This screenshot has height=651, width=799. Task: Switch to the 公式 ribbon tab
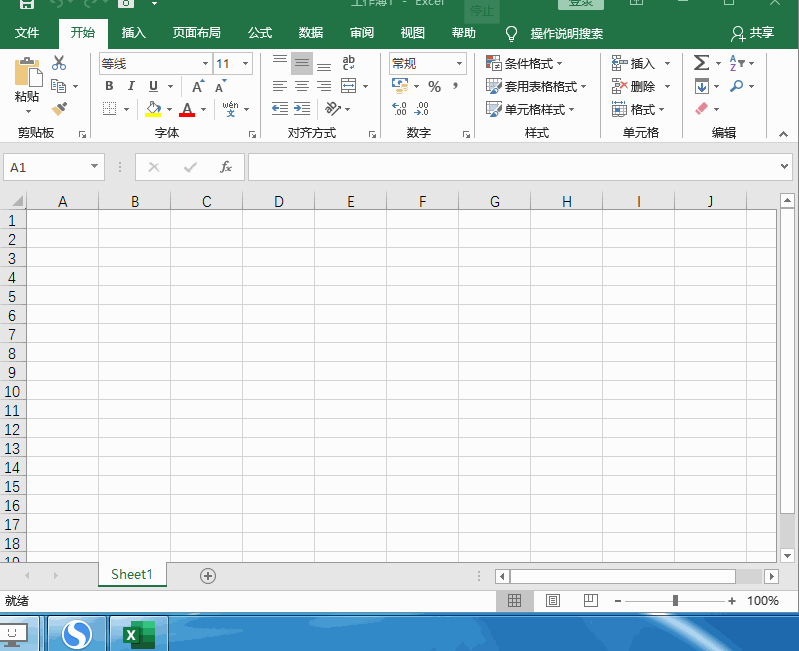click(x=260, y=33)
